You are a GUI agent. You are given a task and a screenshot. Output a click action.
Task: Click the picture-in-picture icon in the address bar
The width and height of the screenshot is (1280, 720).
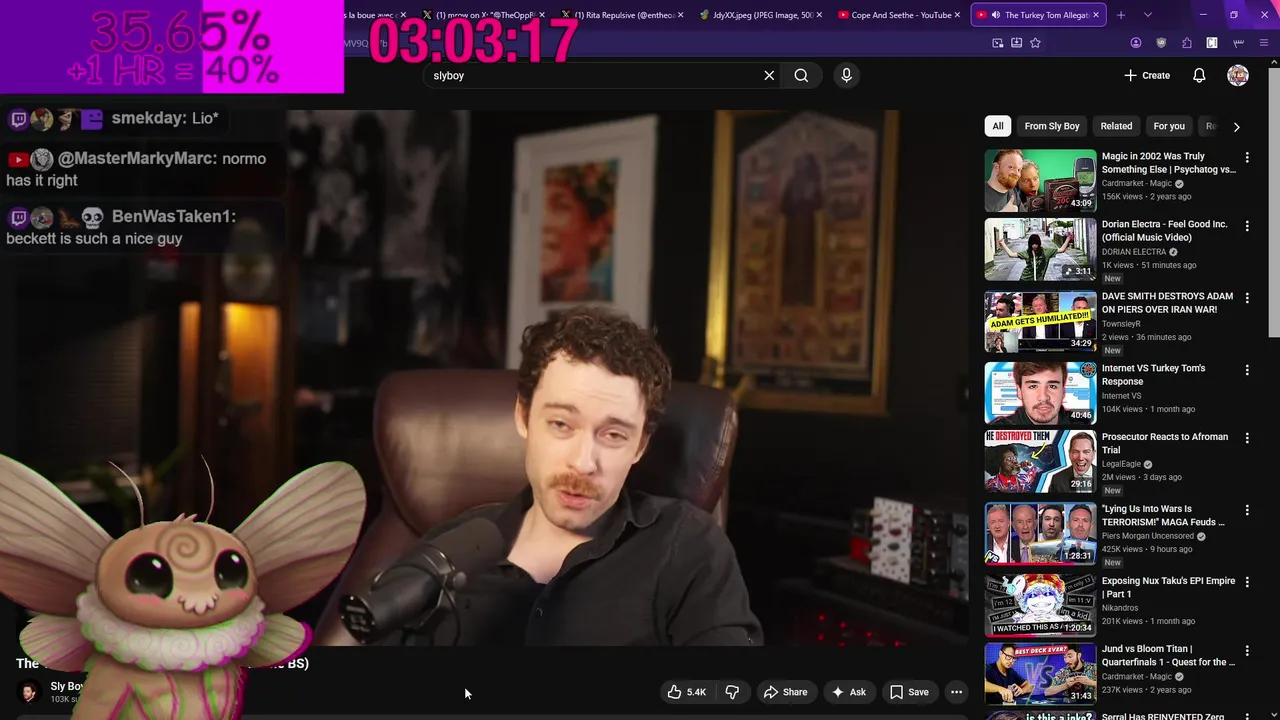[x=997, y=43]
